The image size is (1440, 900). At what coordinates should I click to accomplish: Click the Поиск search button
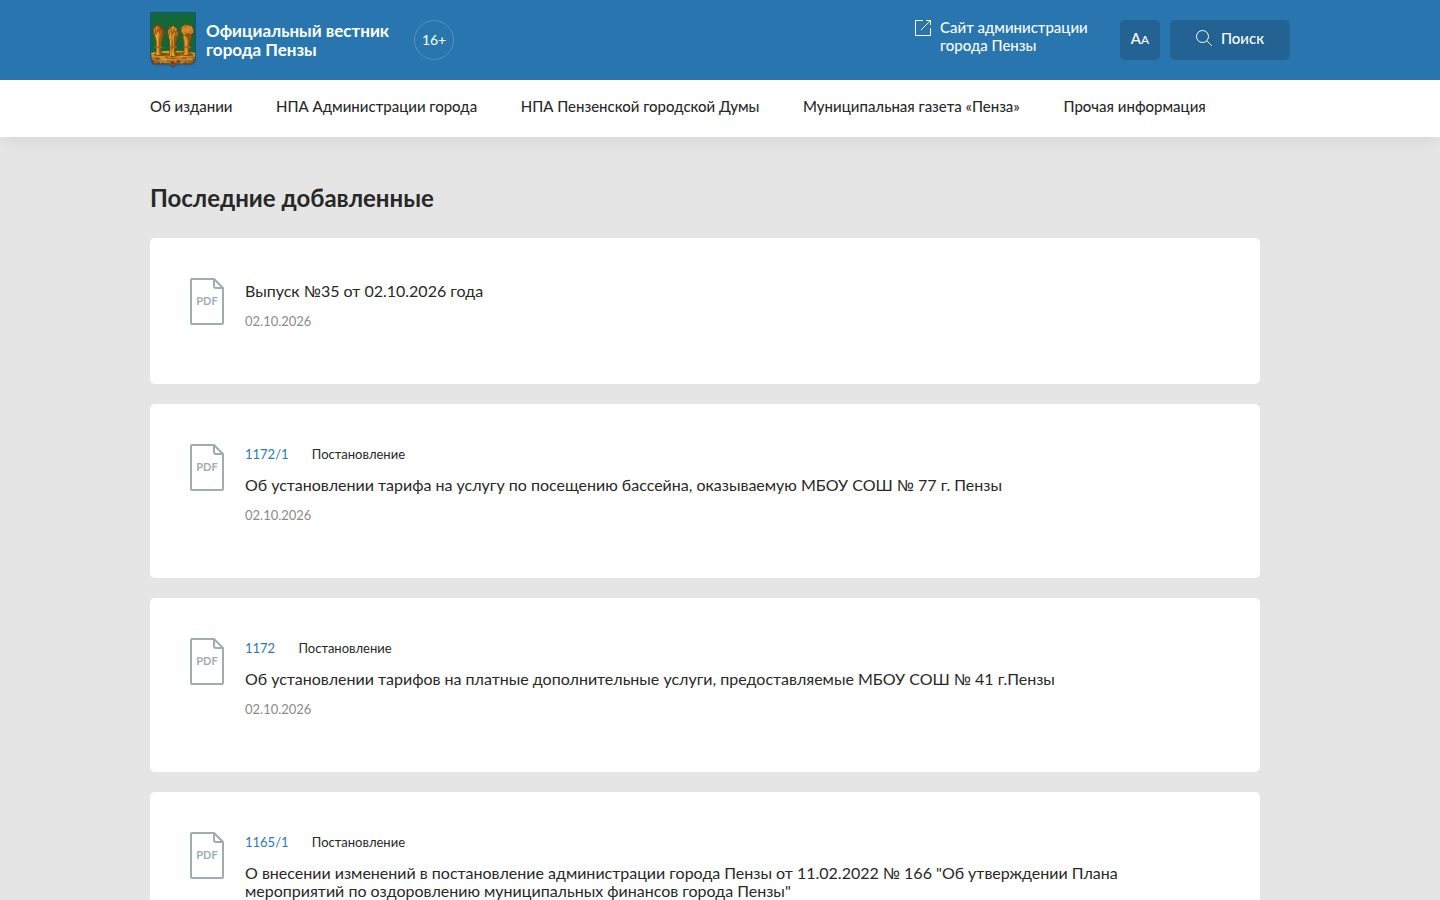click(1230, 40)
